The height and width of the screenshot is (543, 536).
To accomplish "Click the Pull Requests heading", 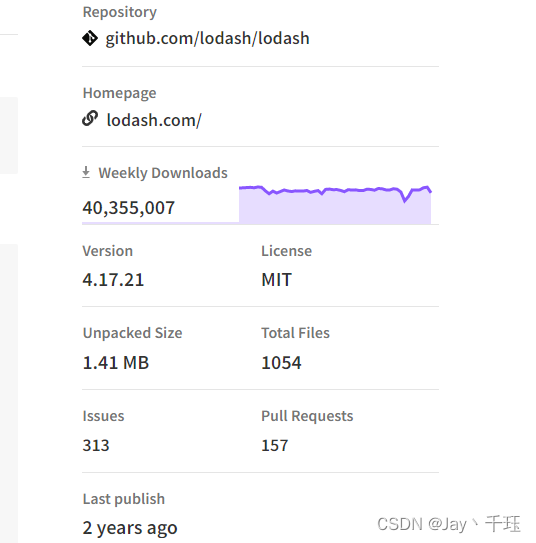I will pos(307,416).
